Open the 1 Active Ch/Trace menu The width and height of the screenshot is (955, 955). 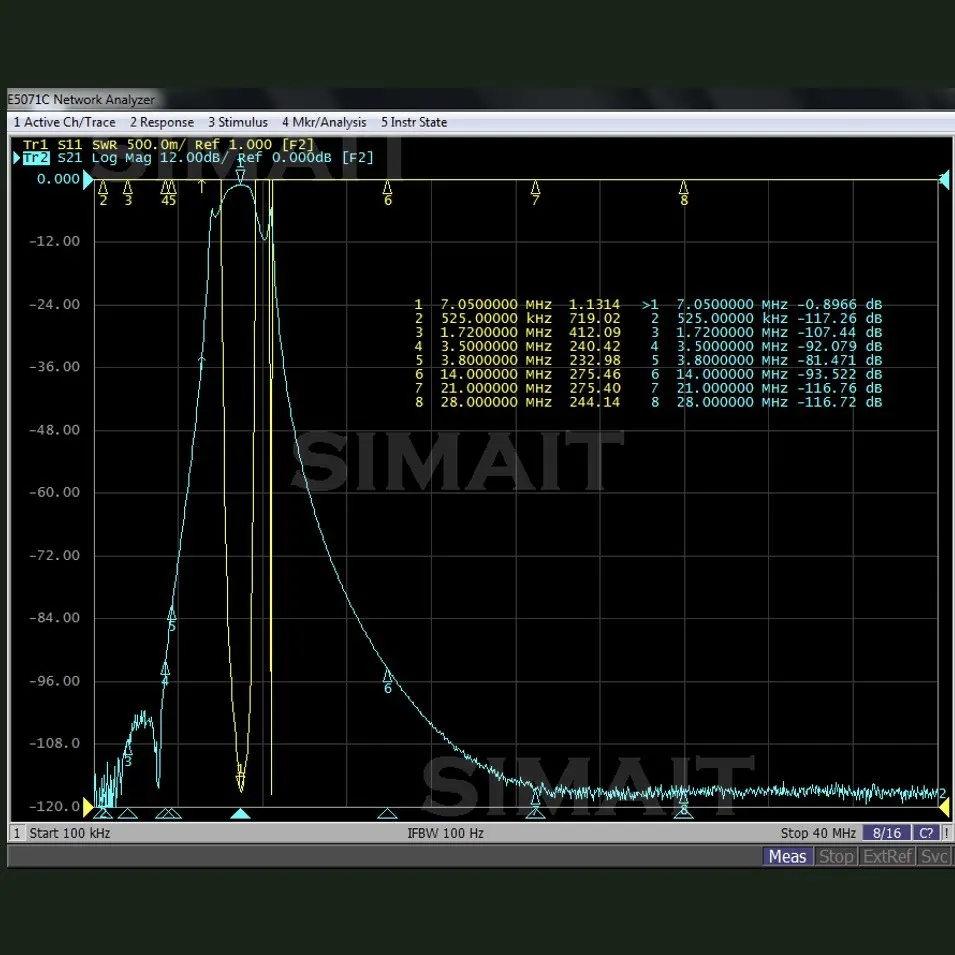(65, 122)
